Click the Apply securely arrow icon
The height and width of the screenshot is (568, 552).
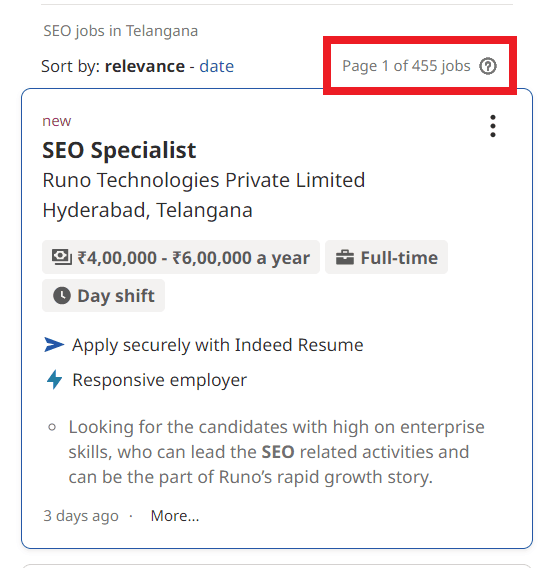point(54,344)
